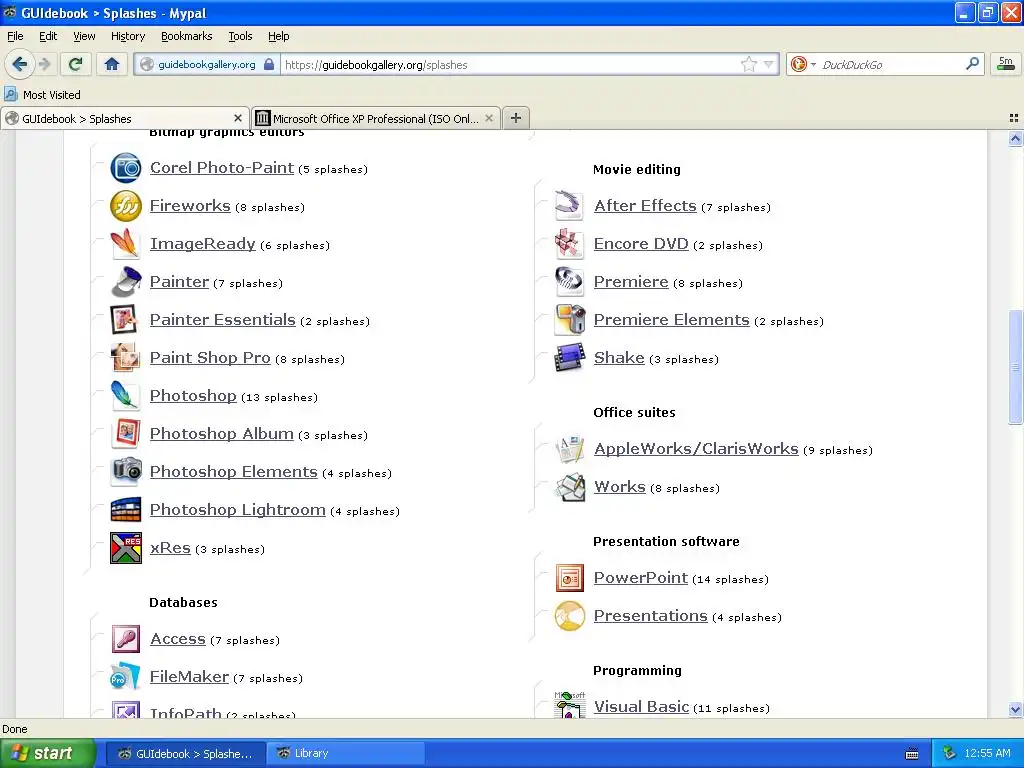Click the Premiere app icon
1024x768 pixels.
click(x=569, y=281)
